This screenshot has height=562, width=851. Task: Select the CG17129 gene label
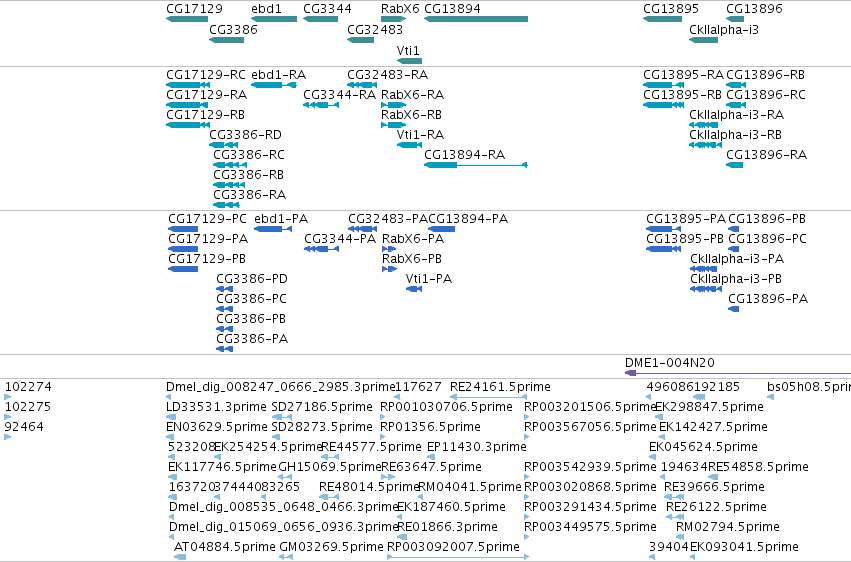click(194, 9)
